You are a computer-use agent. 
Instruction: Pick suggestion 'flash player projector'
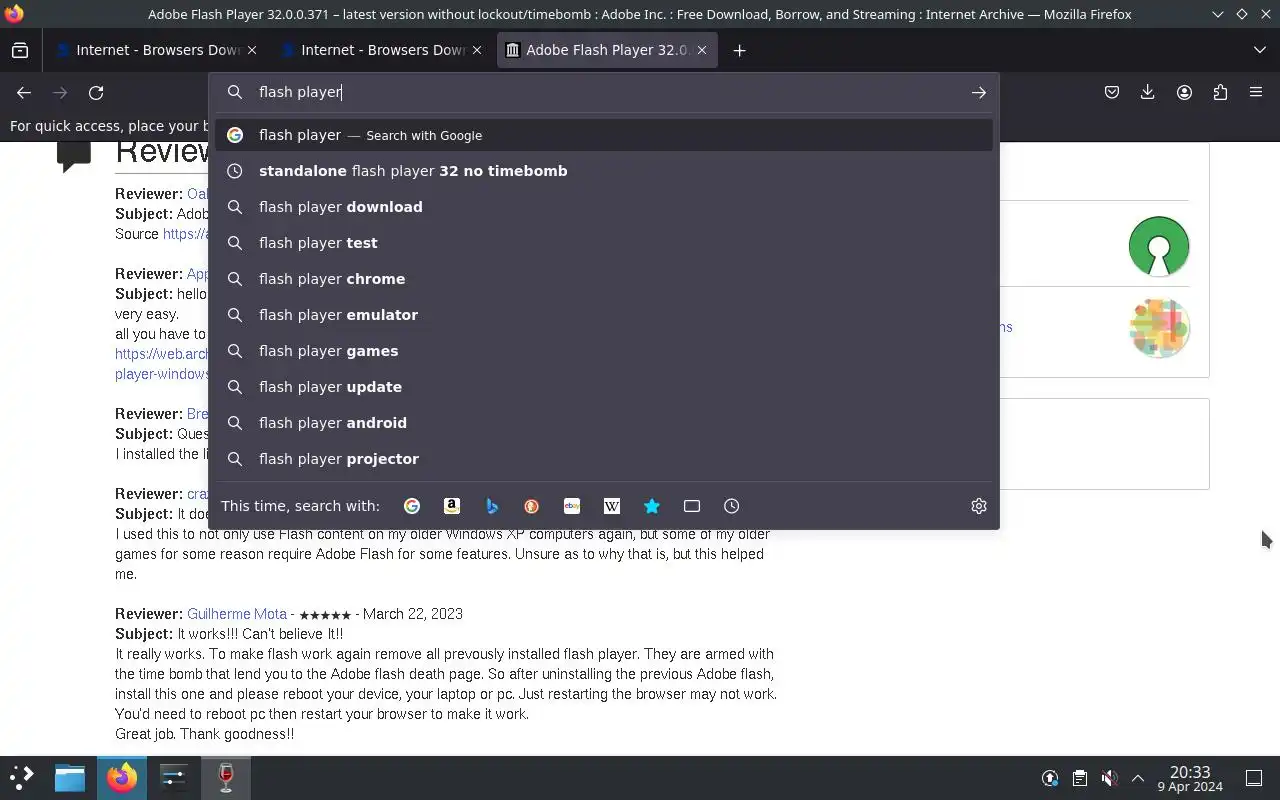604,459
